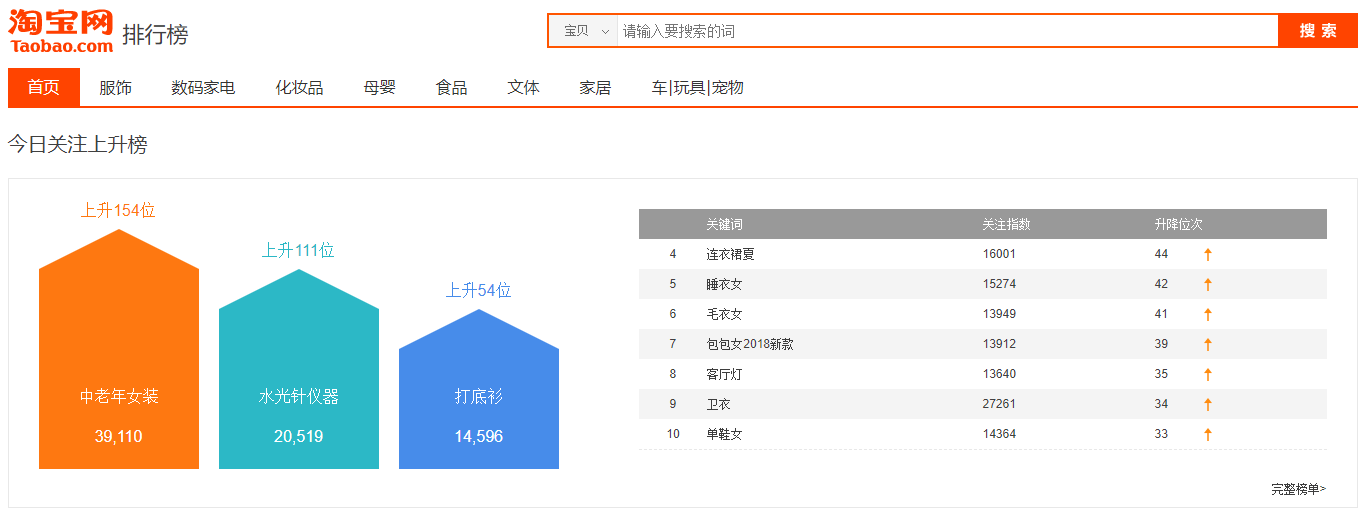Screen dimensions: 1369x517
Task: Select the 文体 tab
Action: pos(524,87)
